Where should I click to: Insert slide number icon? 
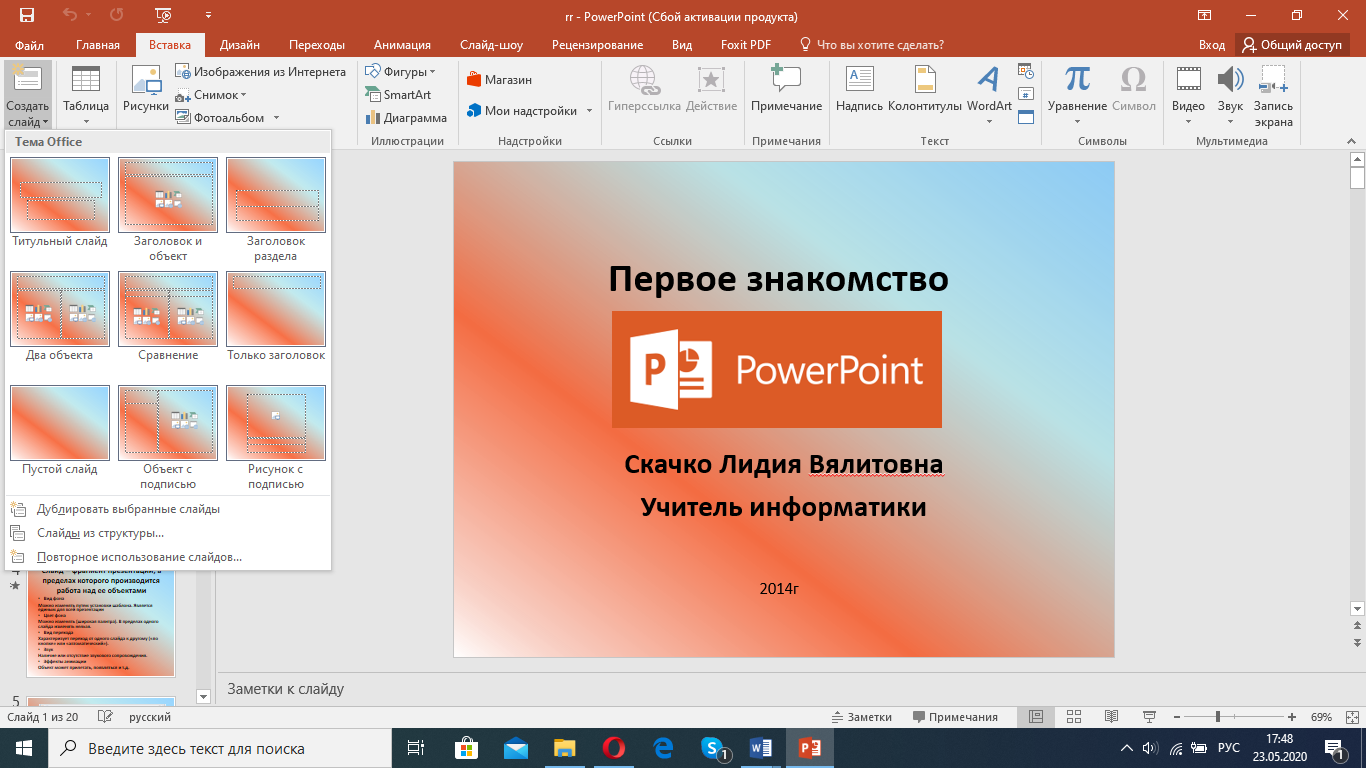[x=1025, y=93]
